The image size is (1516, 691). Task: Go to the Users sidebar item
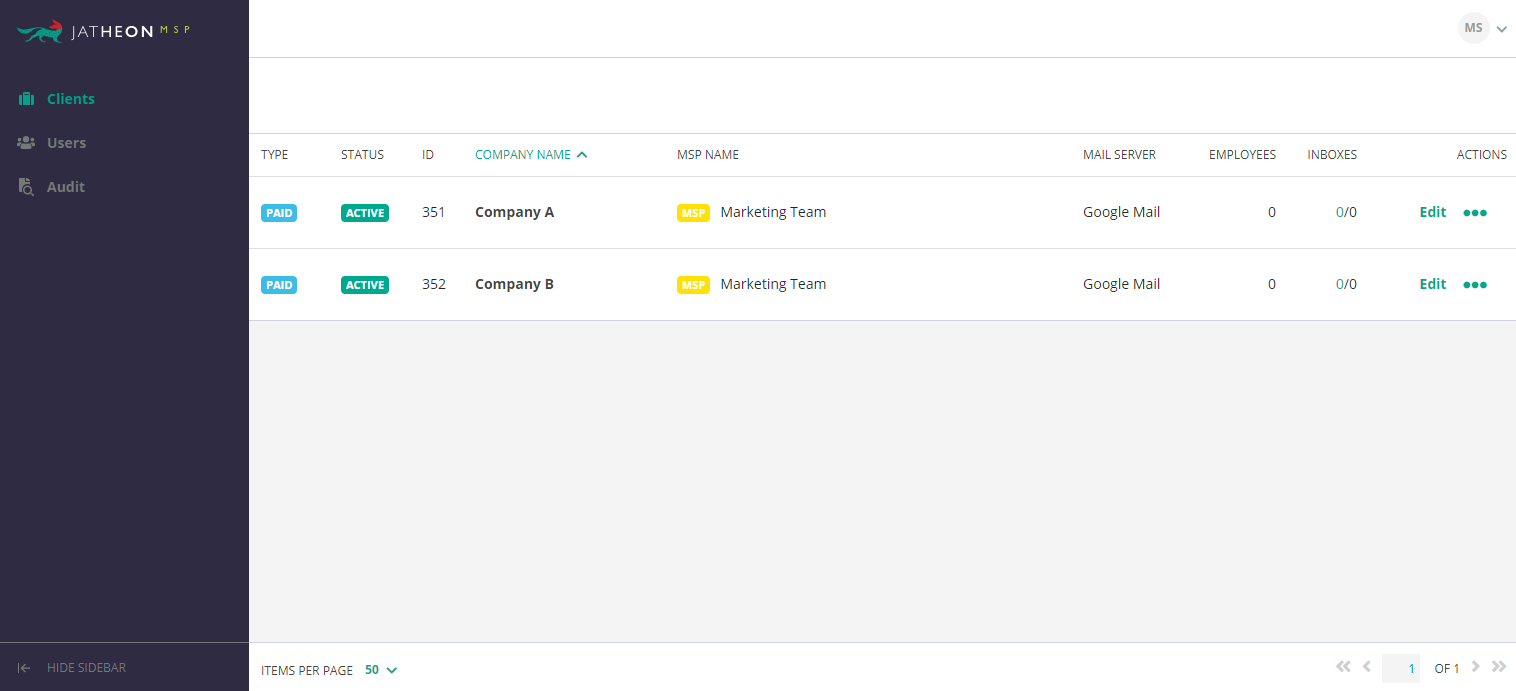pos(52,143)
